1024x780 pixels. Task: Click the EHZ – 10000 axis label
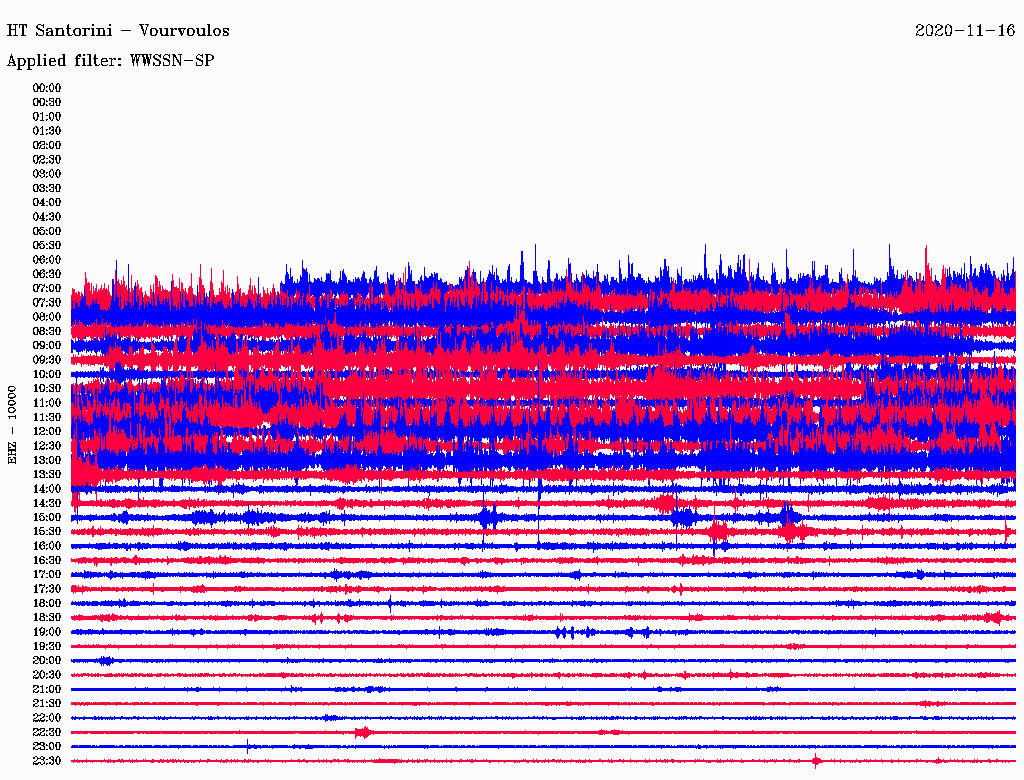[x=12, y=425]
